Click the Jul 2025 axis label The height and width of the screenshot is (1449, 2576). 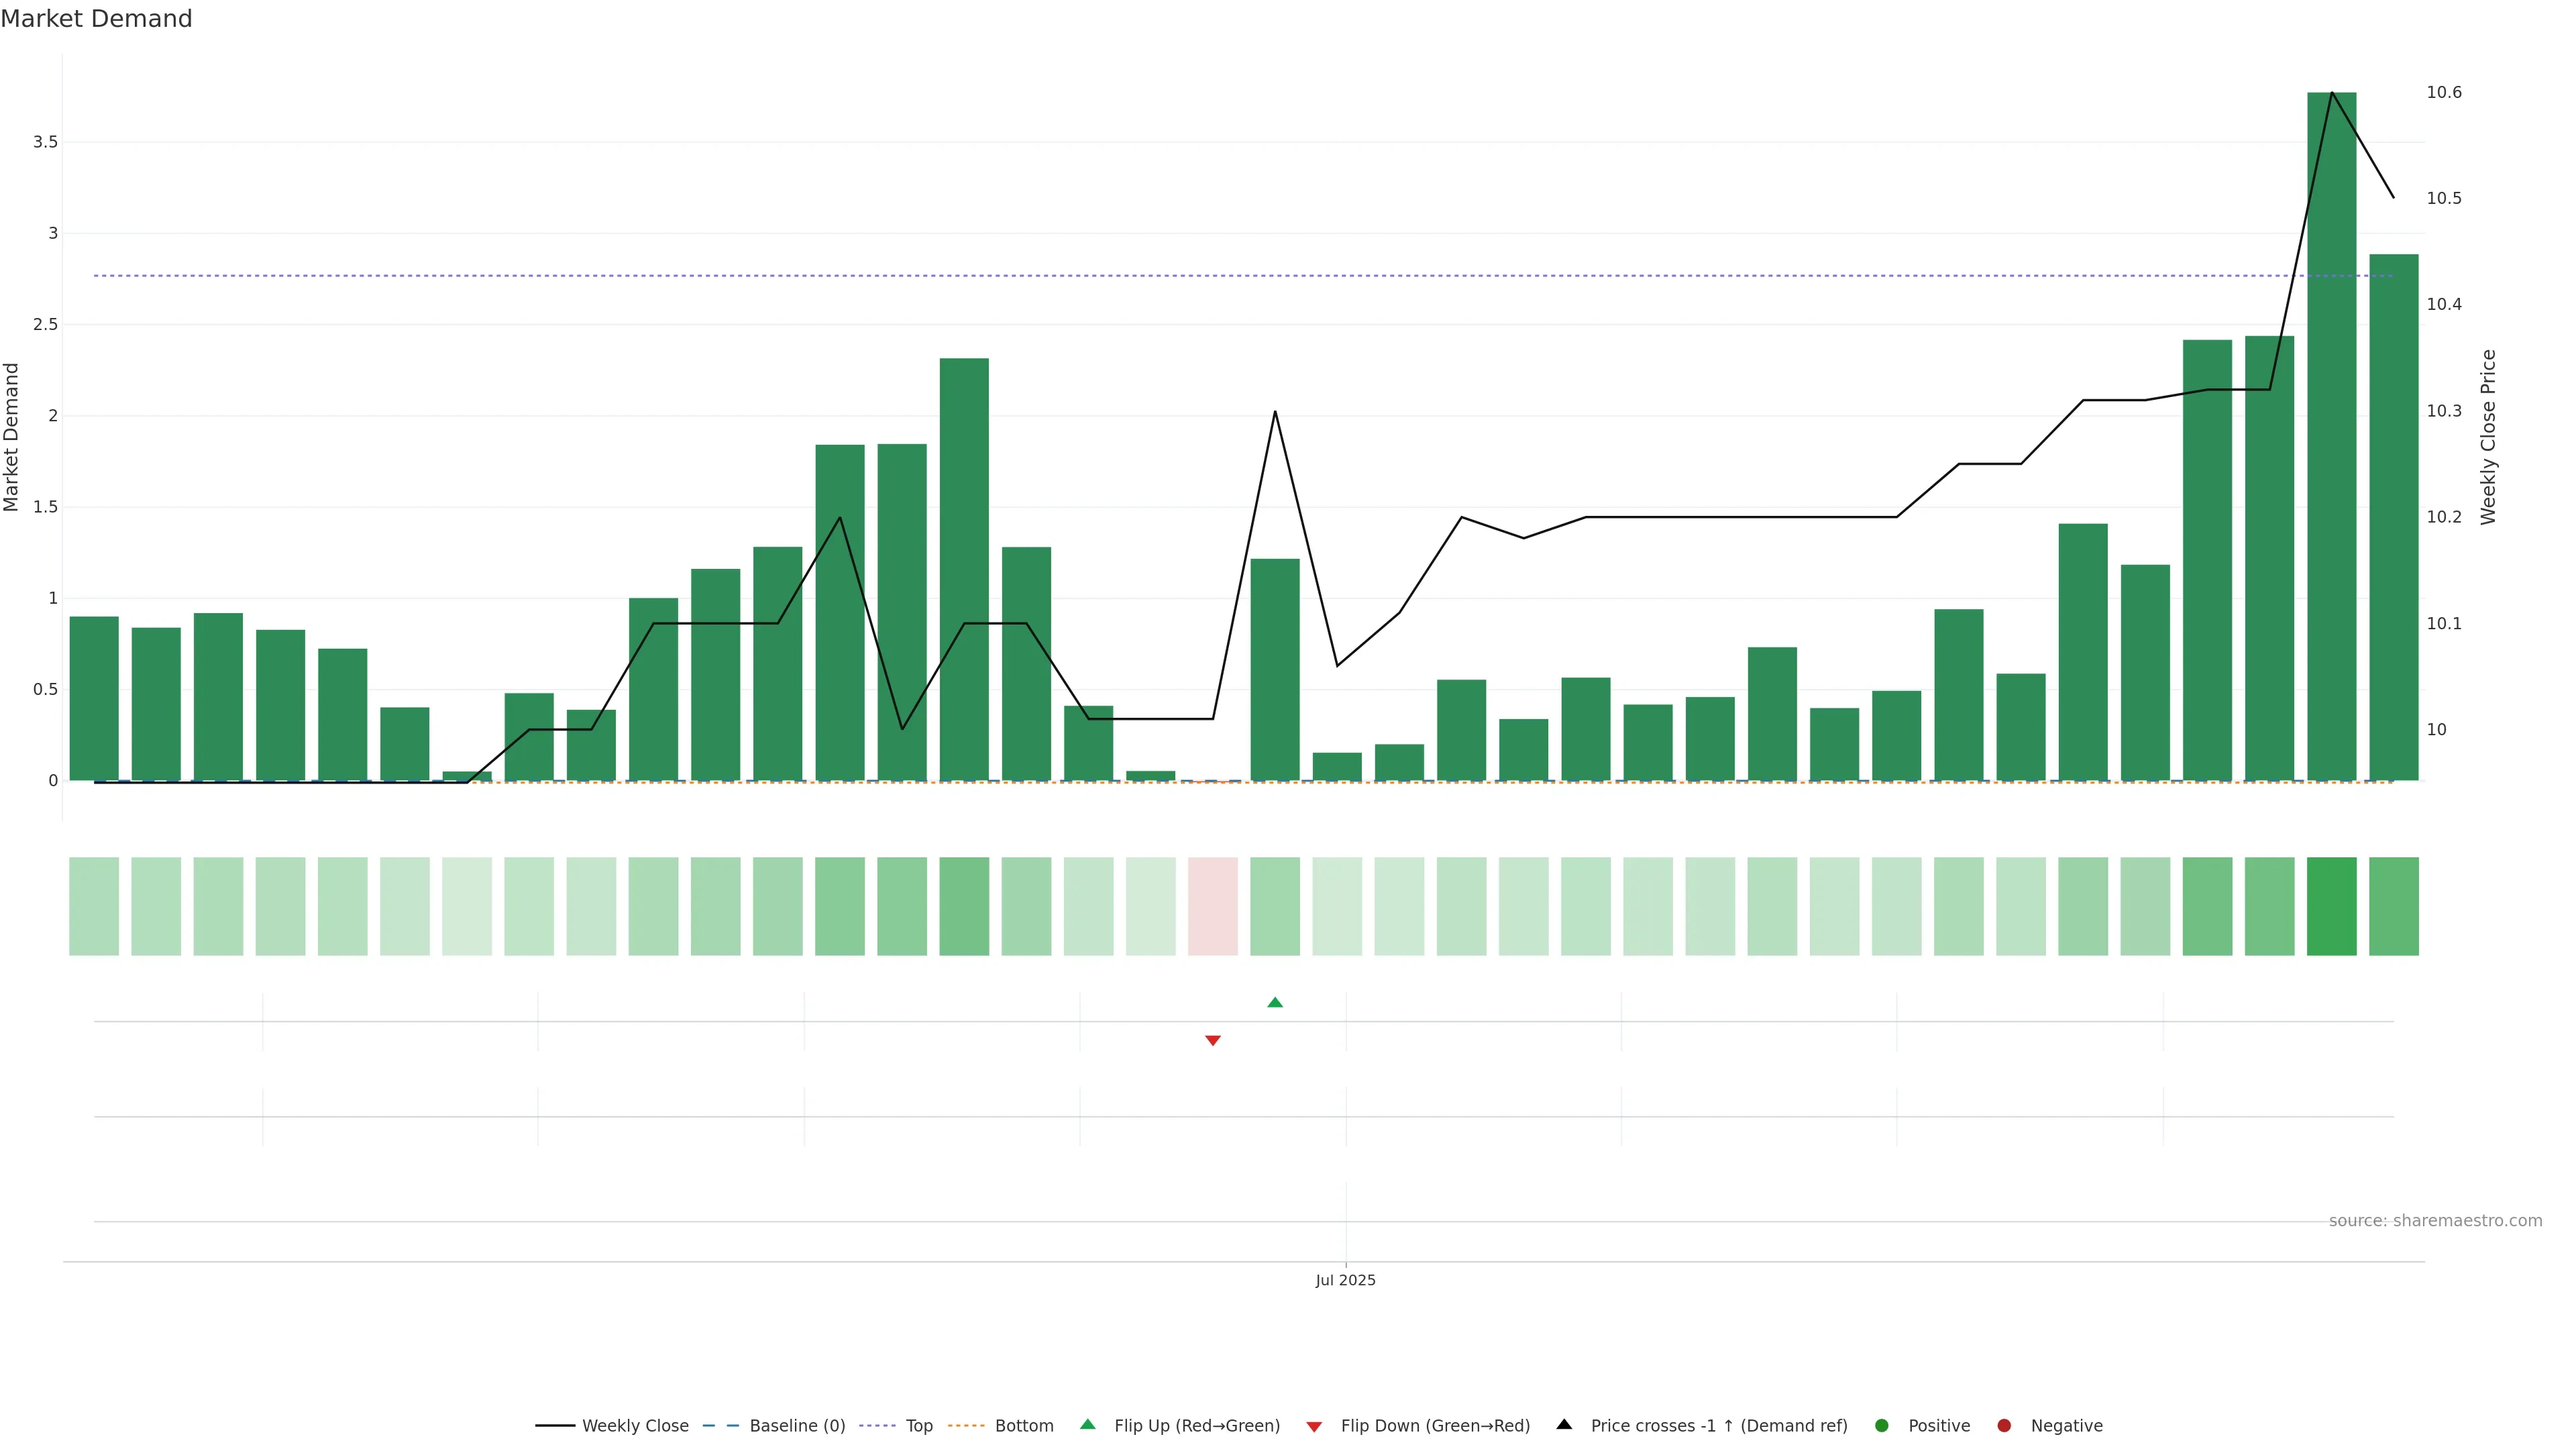(x=1345, y=1281)
